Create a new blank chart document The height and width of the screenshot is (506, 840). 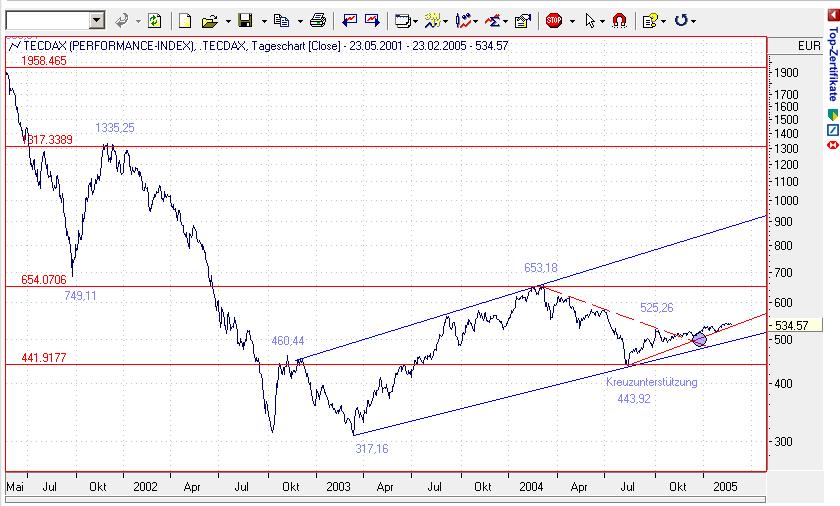coord(185,21)
